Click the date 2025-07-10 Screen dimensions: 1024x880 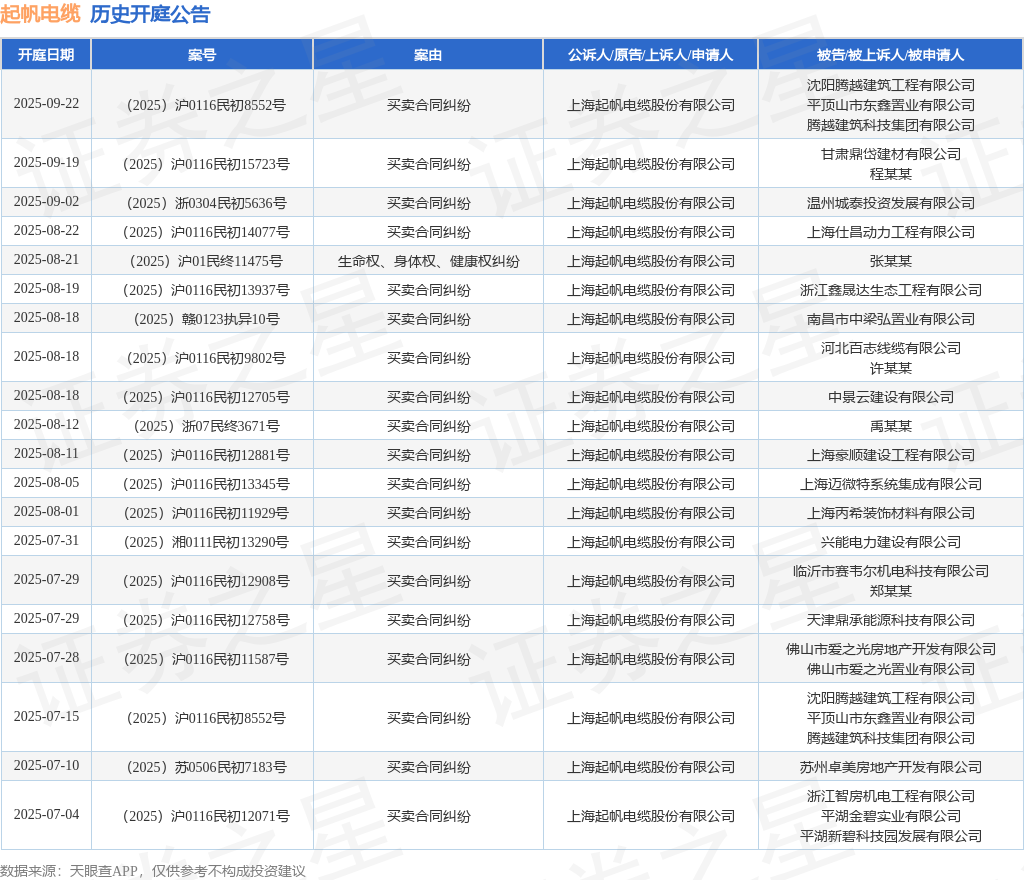[x=46, y=765]
